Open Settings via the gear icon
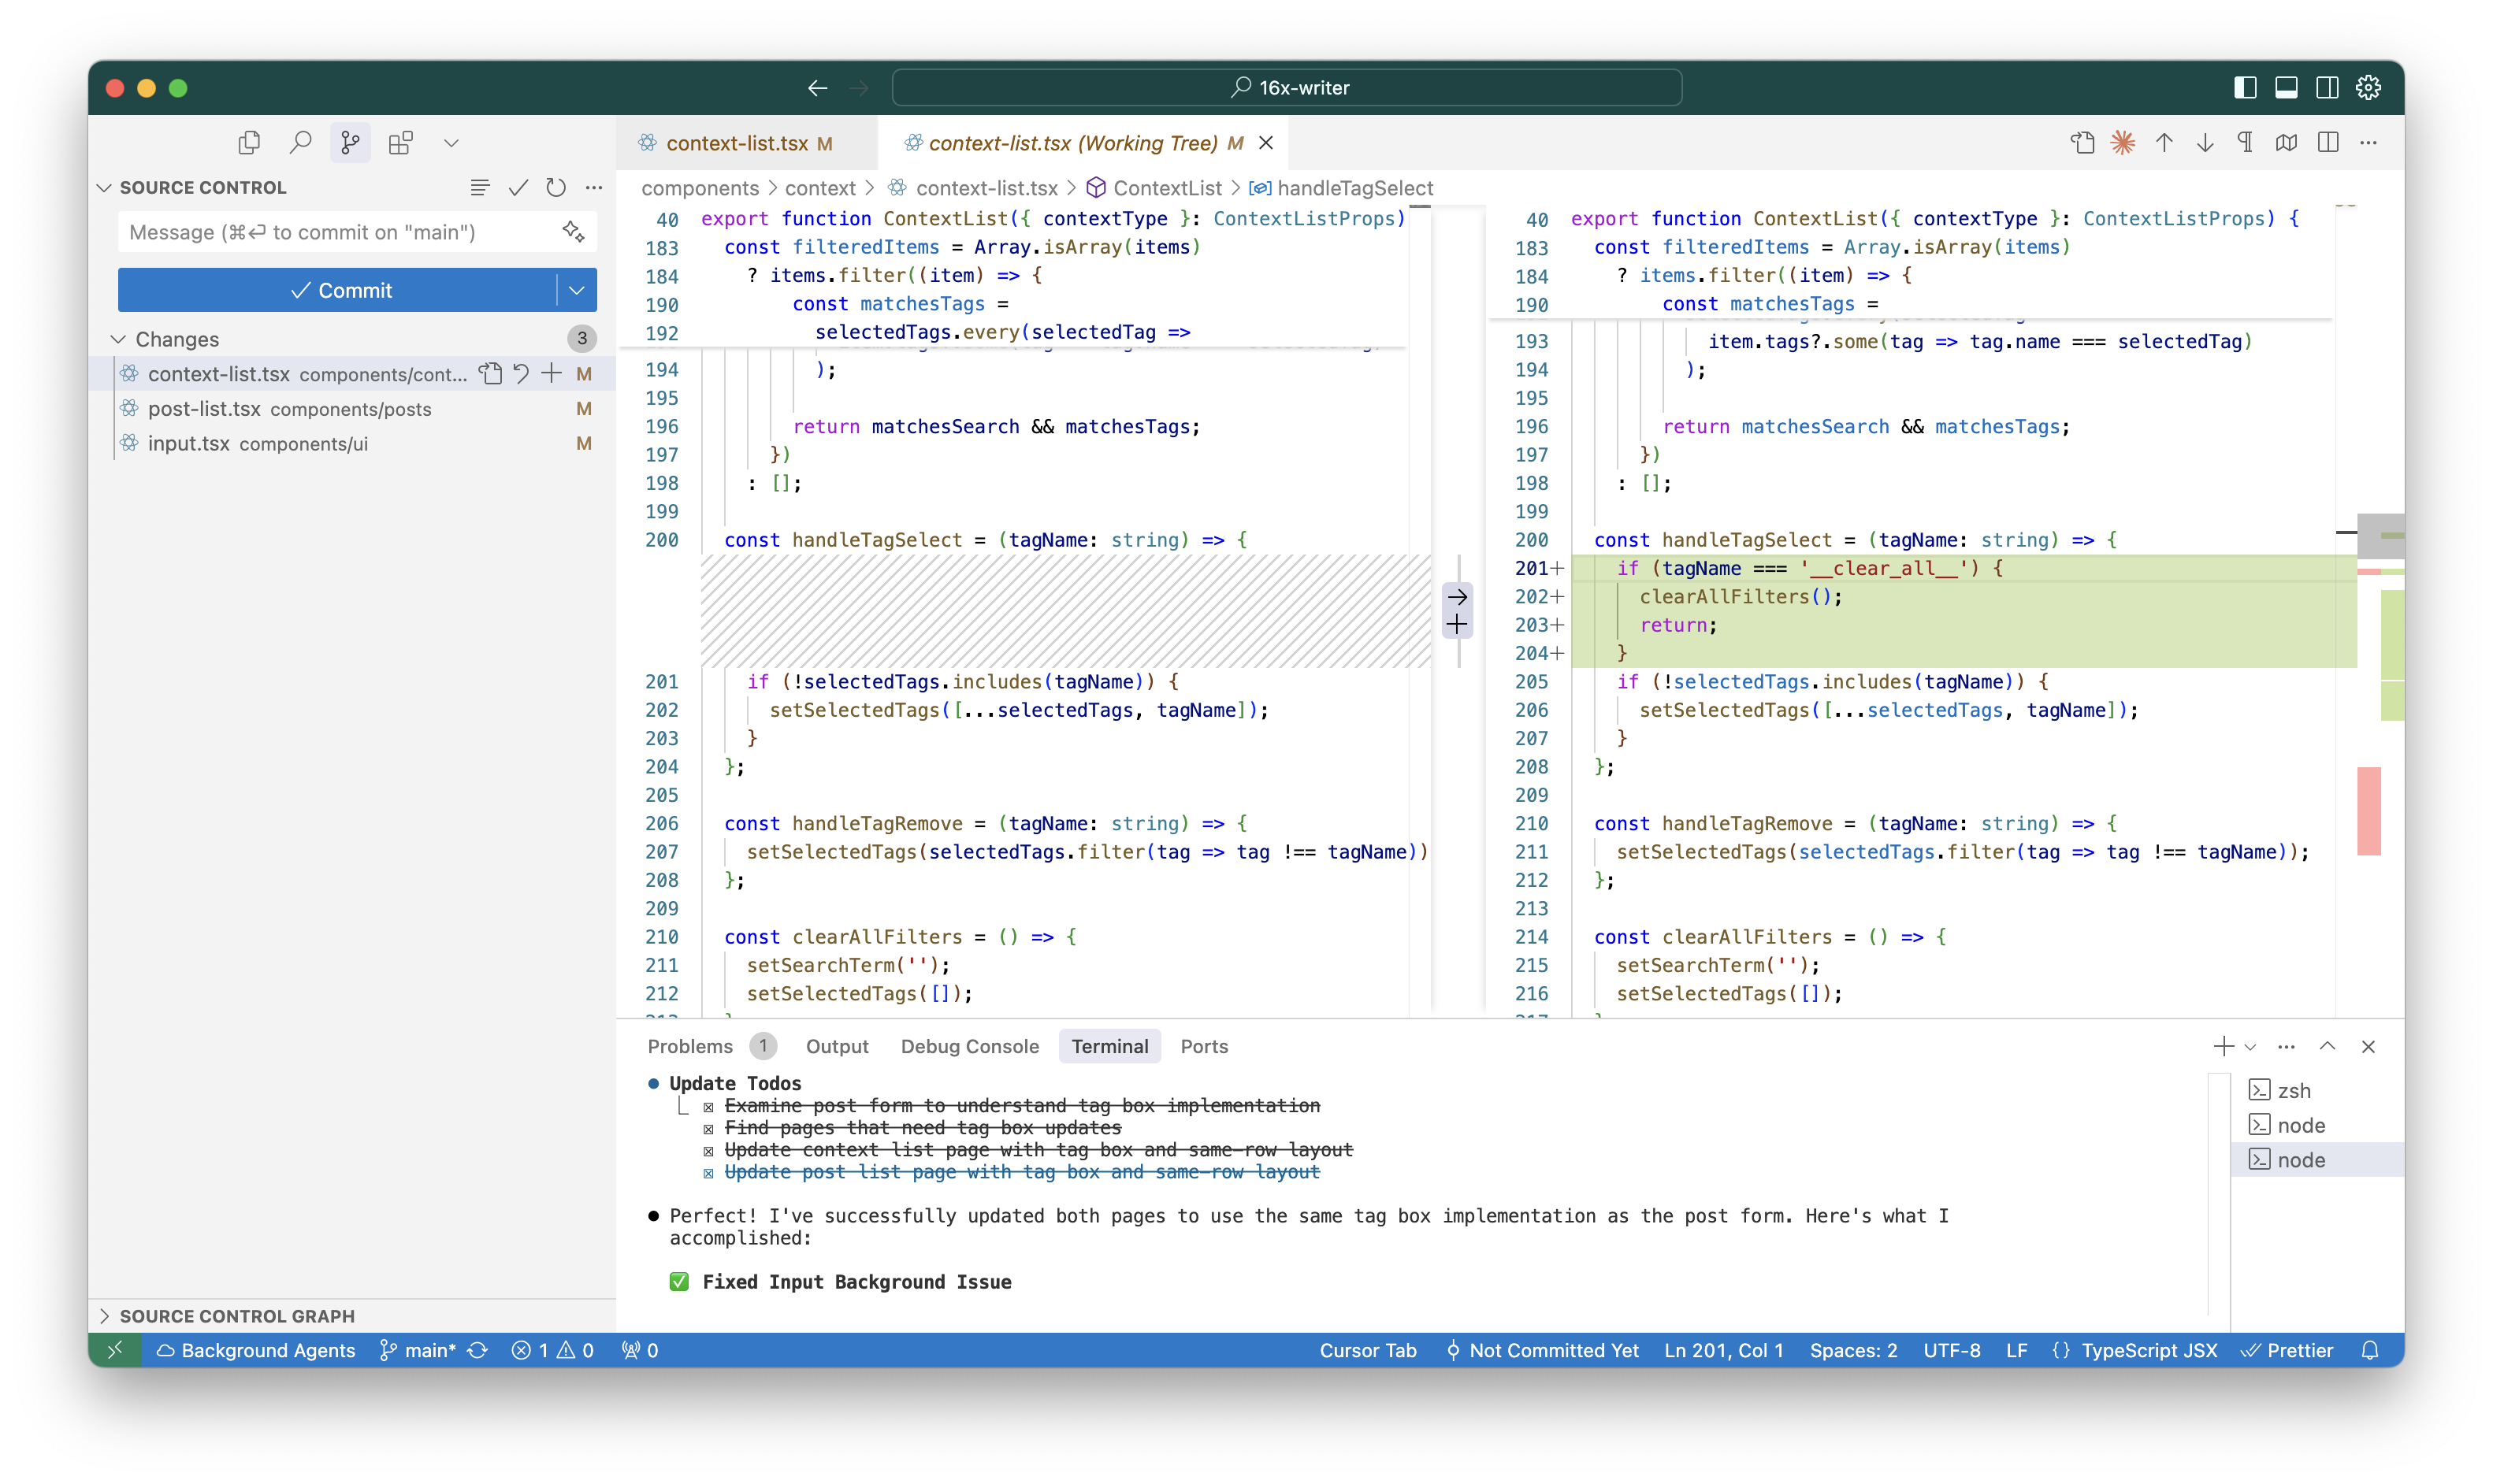Image resolution: width=2493 pixels, height=1484 pixels. tap(2368, 88)
